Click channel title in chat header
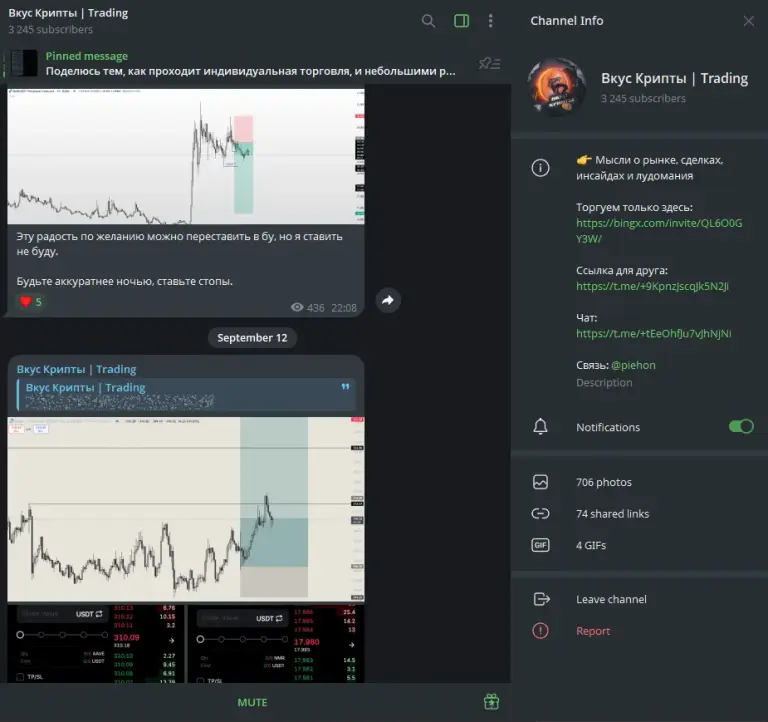 [68, 13]
